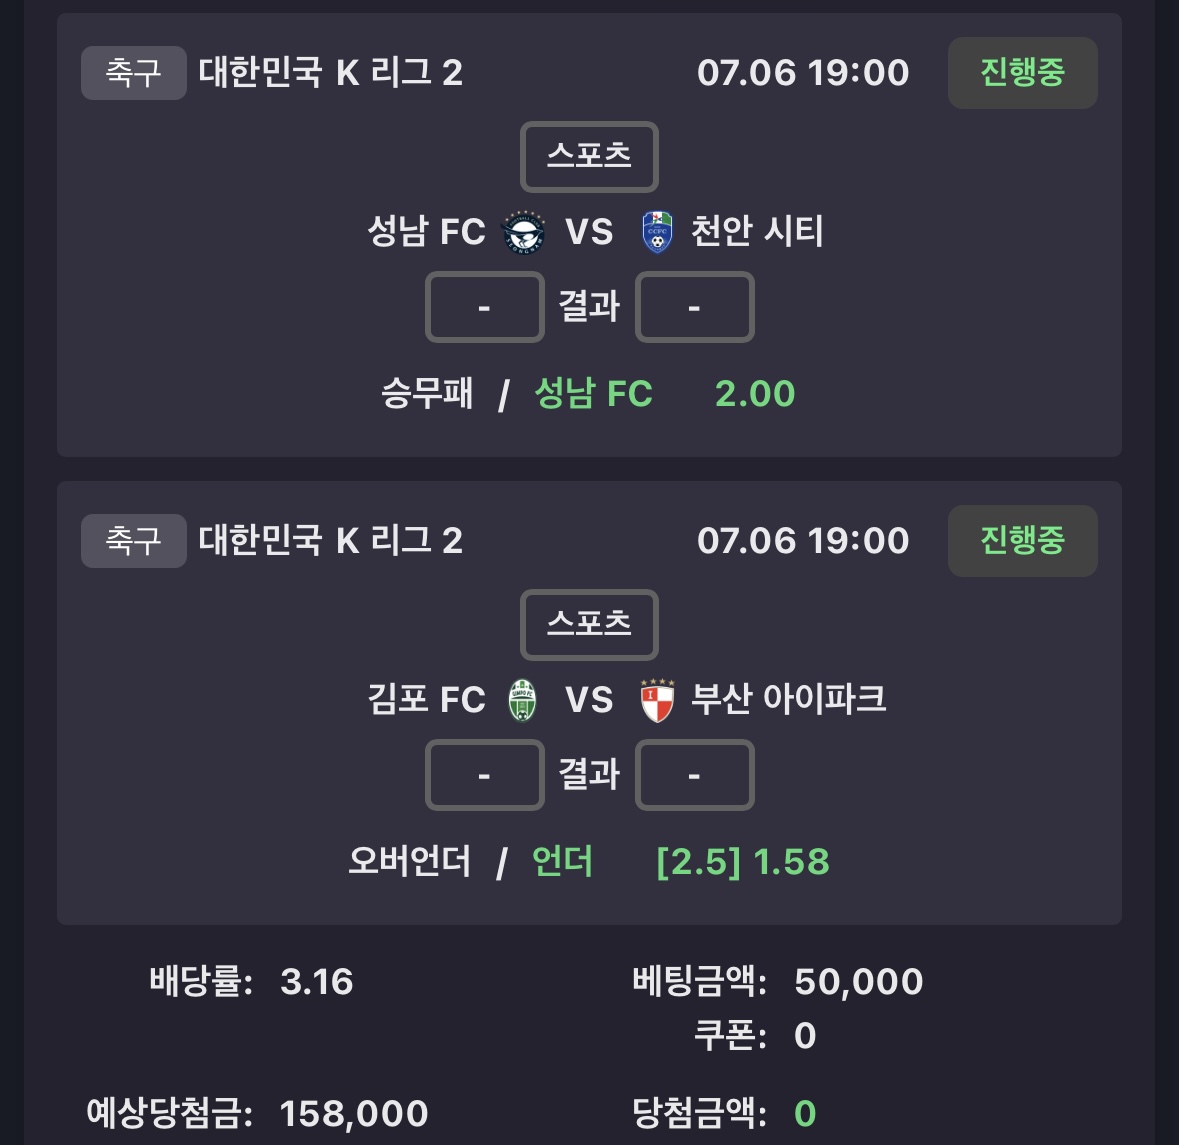This screenshot has height=1145, width=1179.
Task: Select the 축구 tag on the second match
Action: [134, 541]
